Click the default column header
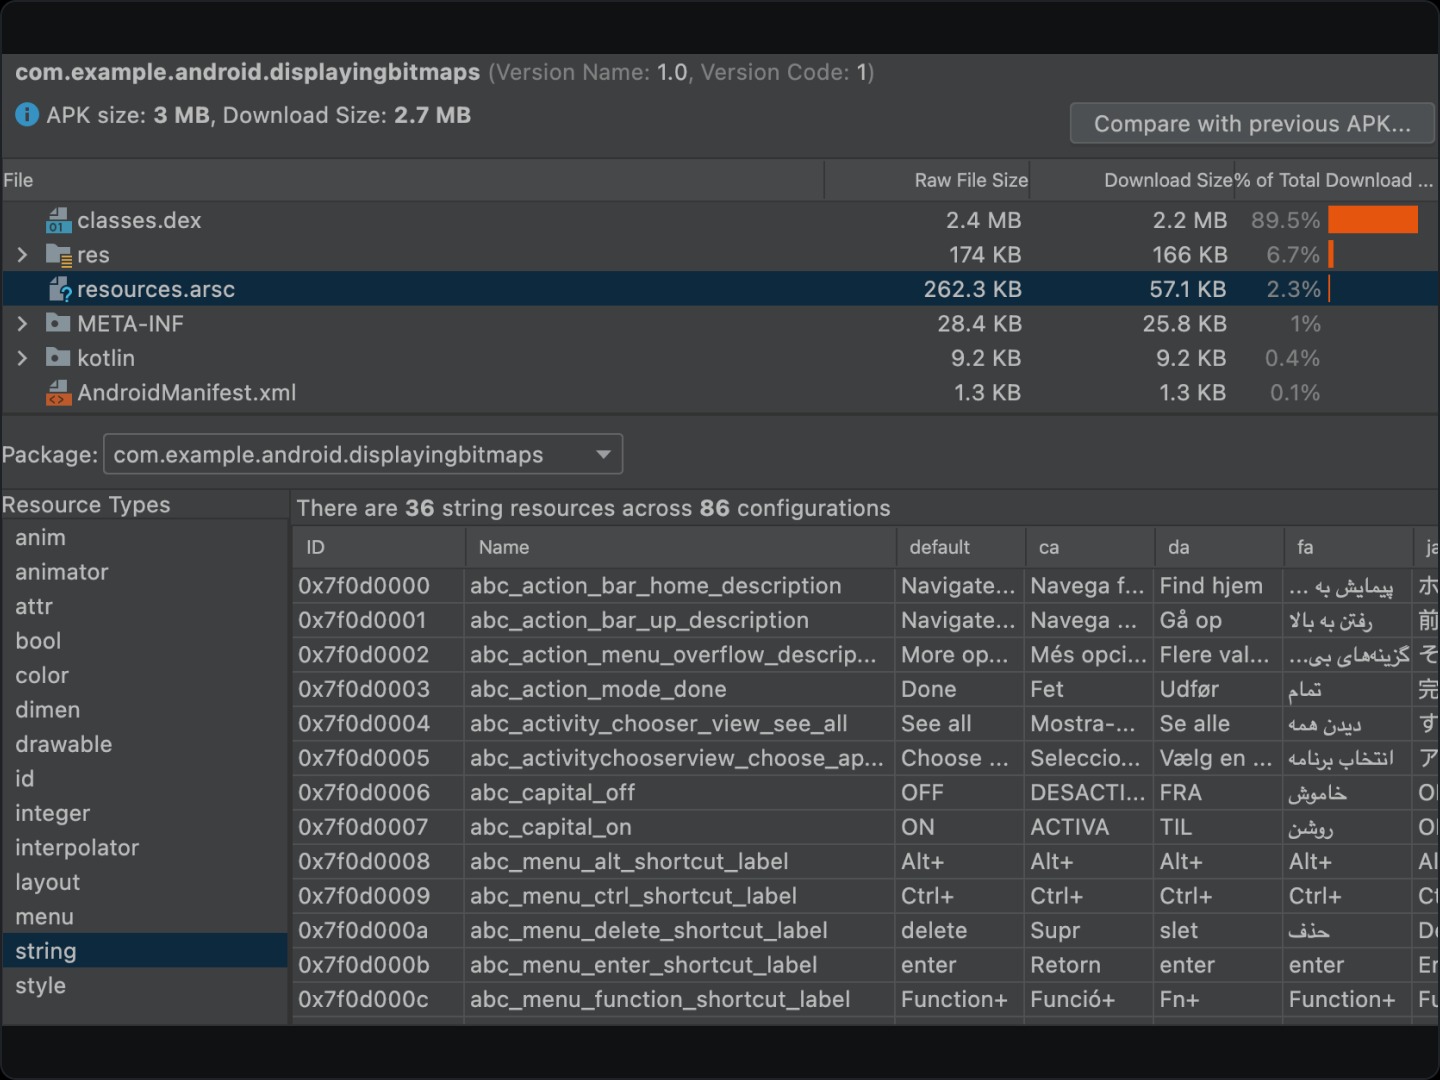This screenshot has width=1440, height=1080. pos(961,547)
